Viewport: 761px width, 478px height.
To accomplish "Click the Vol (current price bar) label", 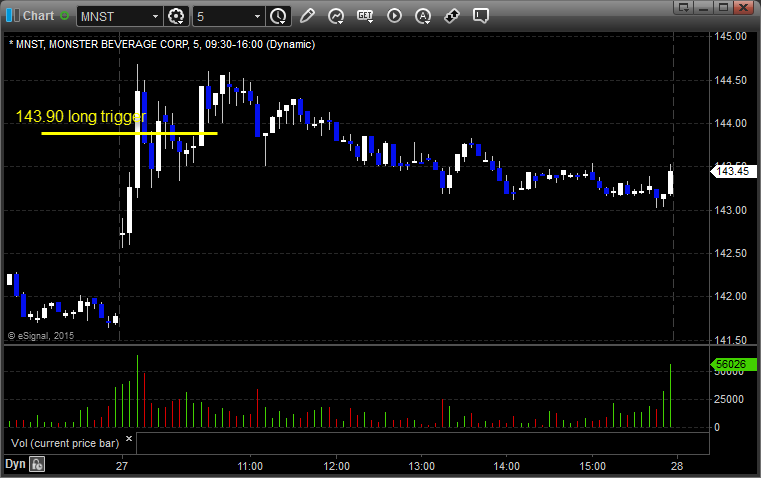I will click(65, 443).
